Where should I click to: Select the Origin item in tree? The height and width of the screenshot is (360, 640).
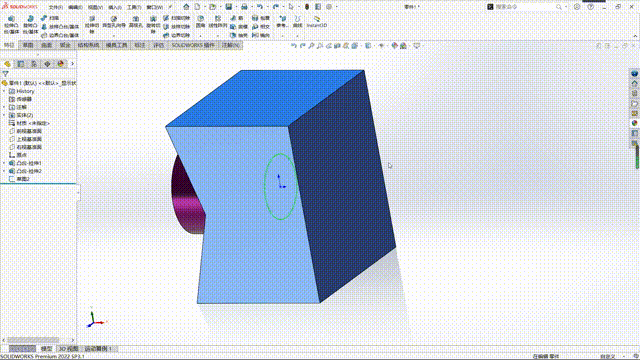pos(18,155)
